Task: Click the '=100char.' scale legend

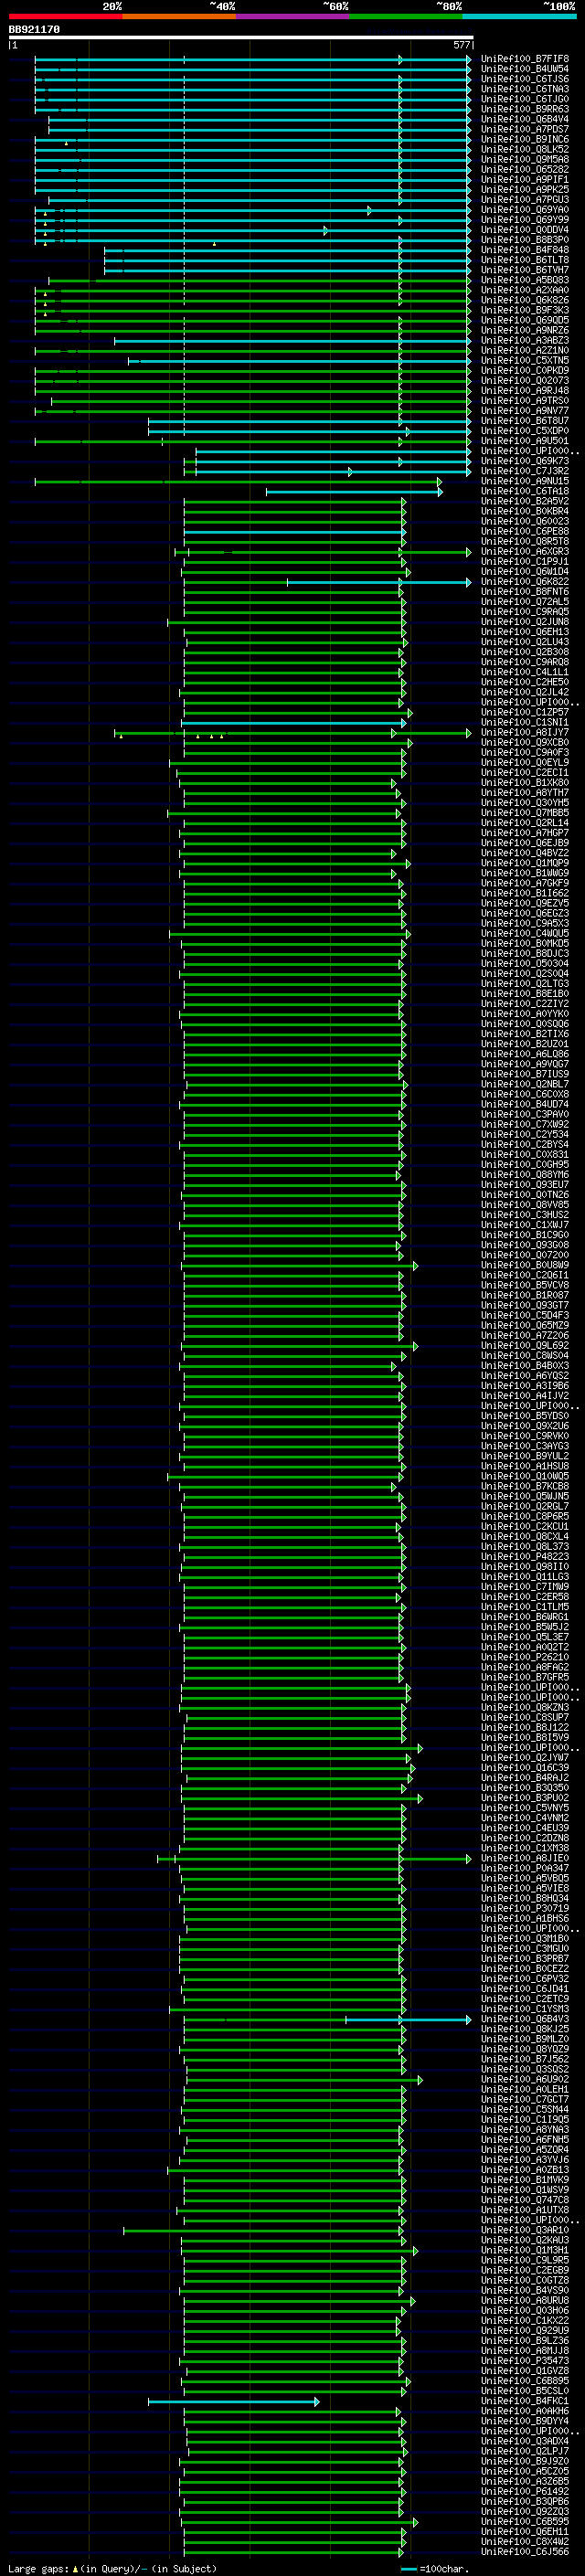Action: click(436, 2569)
